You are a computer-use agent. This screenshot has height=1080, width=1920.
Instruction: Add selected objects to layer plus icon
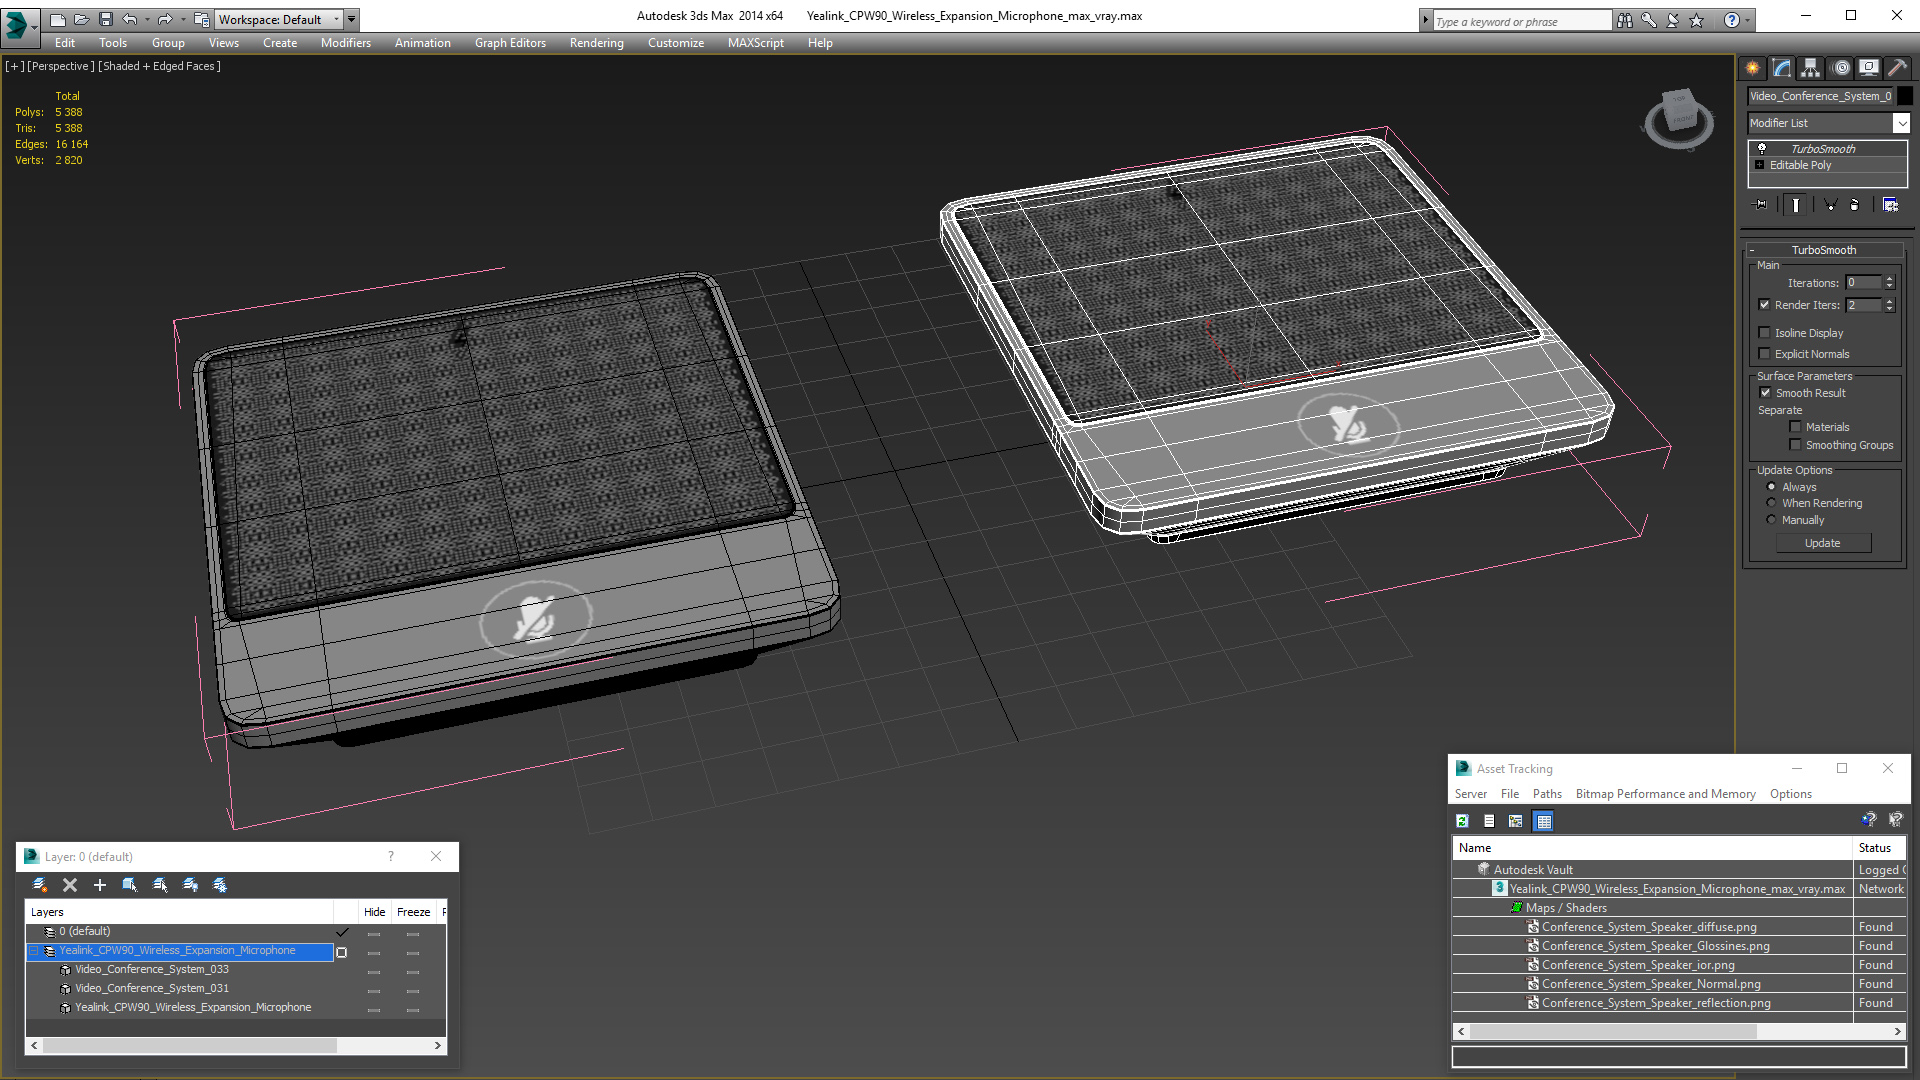(x=100, y=885)
